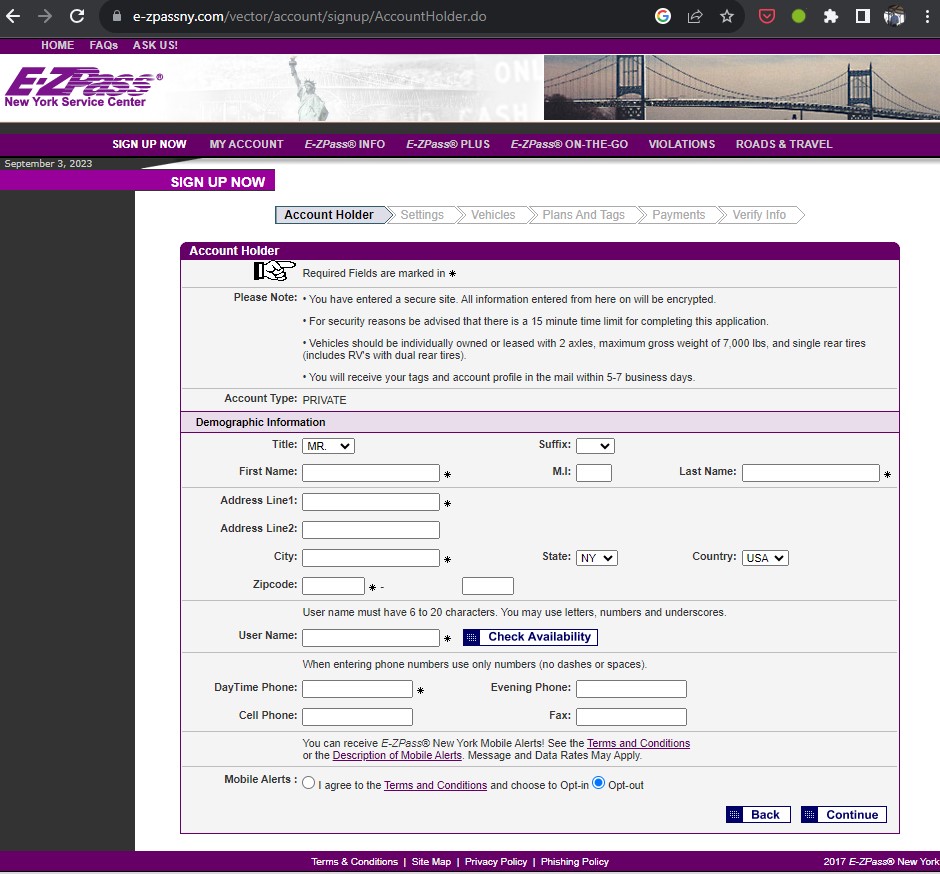
Task: Select the Mobile Alerts Opt-out radio button
Action: [x=598, y=783]
